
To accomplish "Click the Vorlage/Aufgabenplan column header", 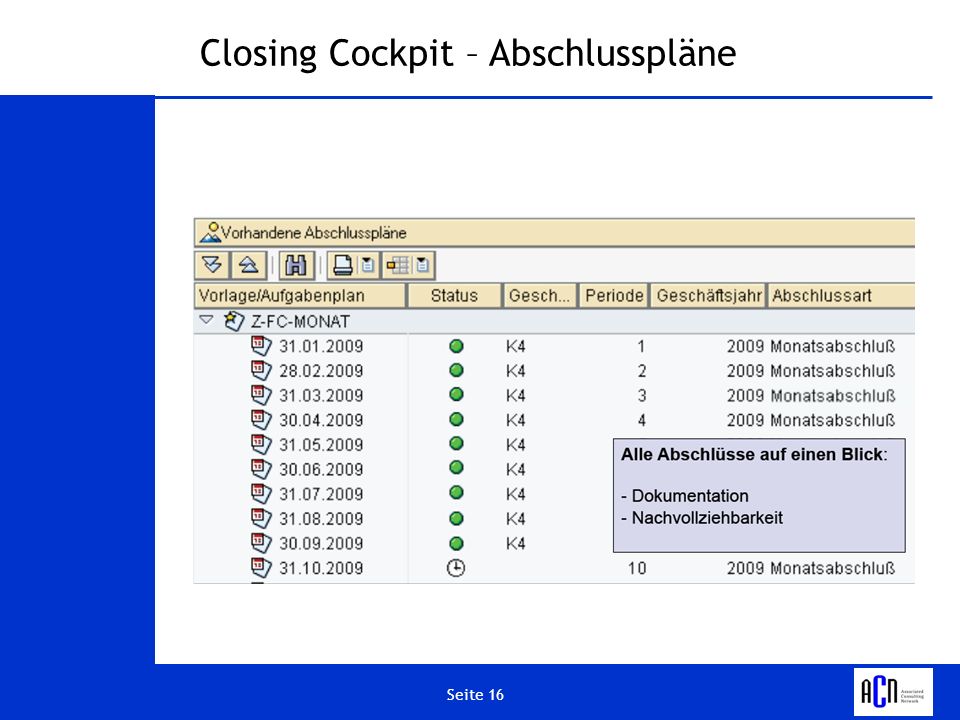I will (x=300, y=296).
